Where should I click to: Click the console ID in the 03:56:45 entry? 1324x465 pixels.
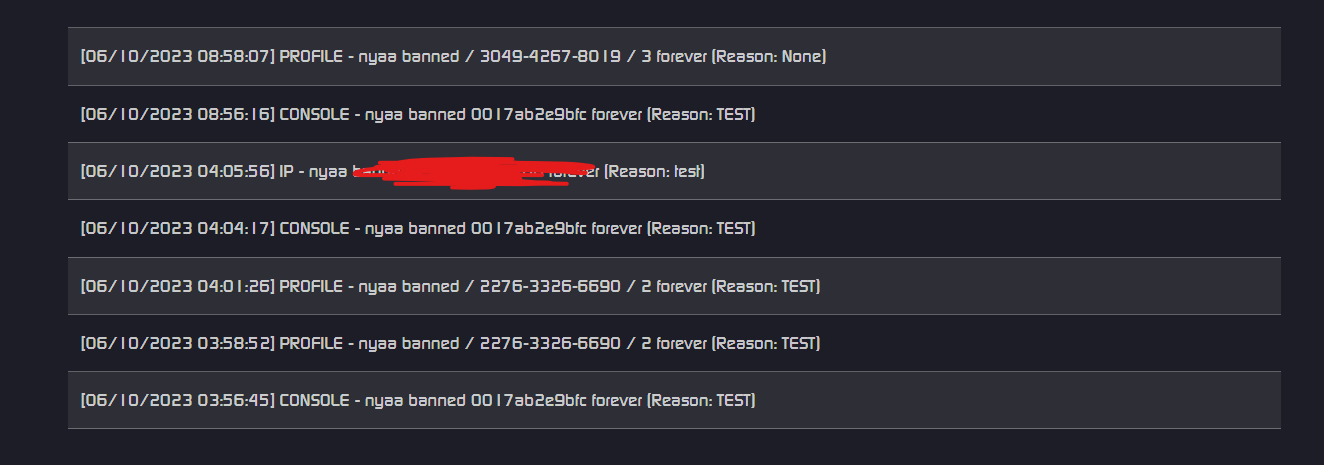pyautogui.click(x=529, y=401)
